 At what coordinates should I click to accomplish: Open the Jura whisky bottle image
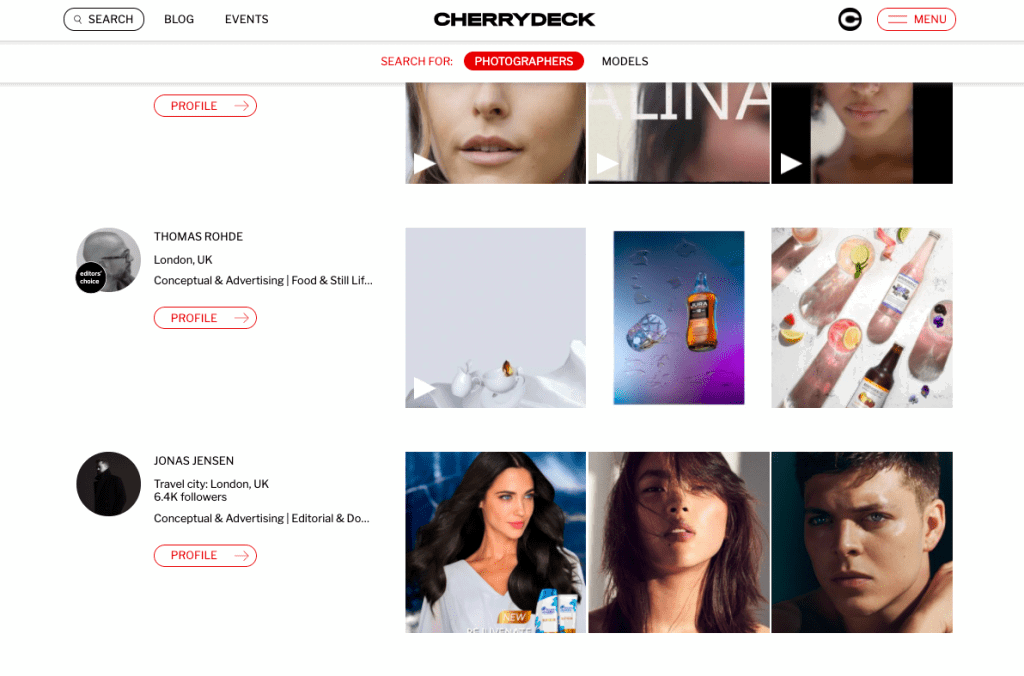pyautogui.click(x=679, y=318)
